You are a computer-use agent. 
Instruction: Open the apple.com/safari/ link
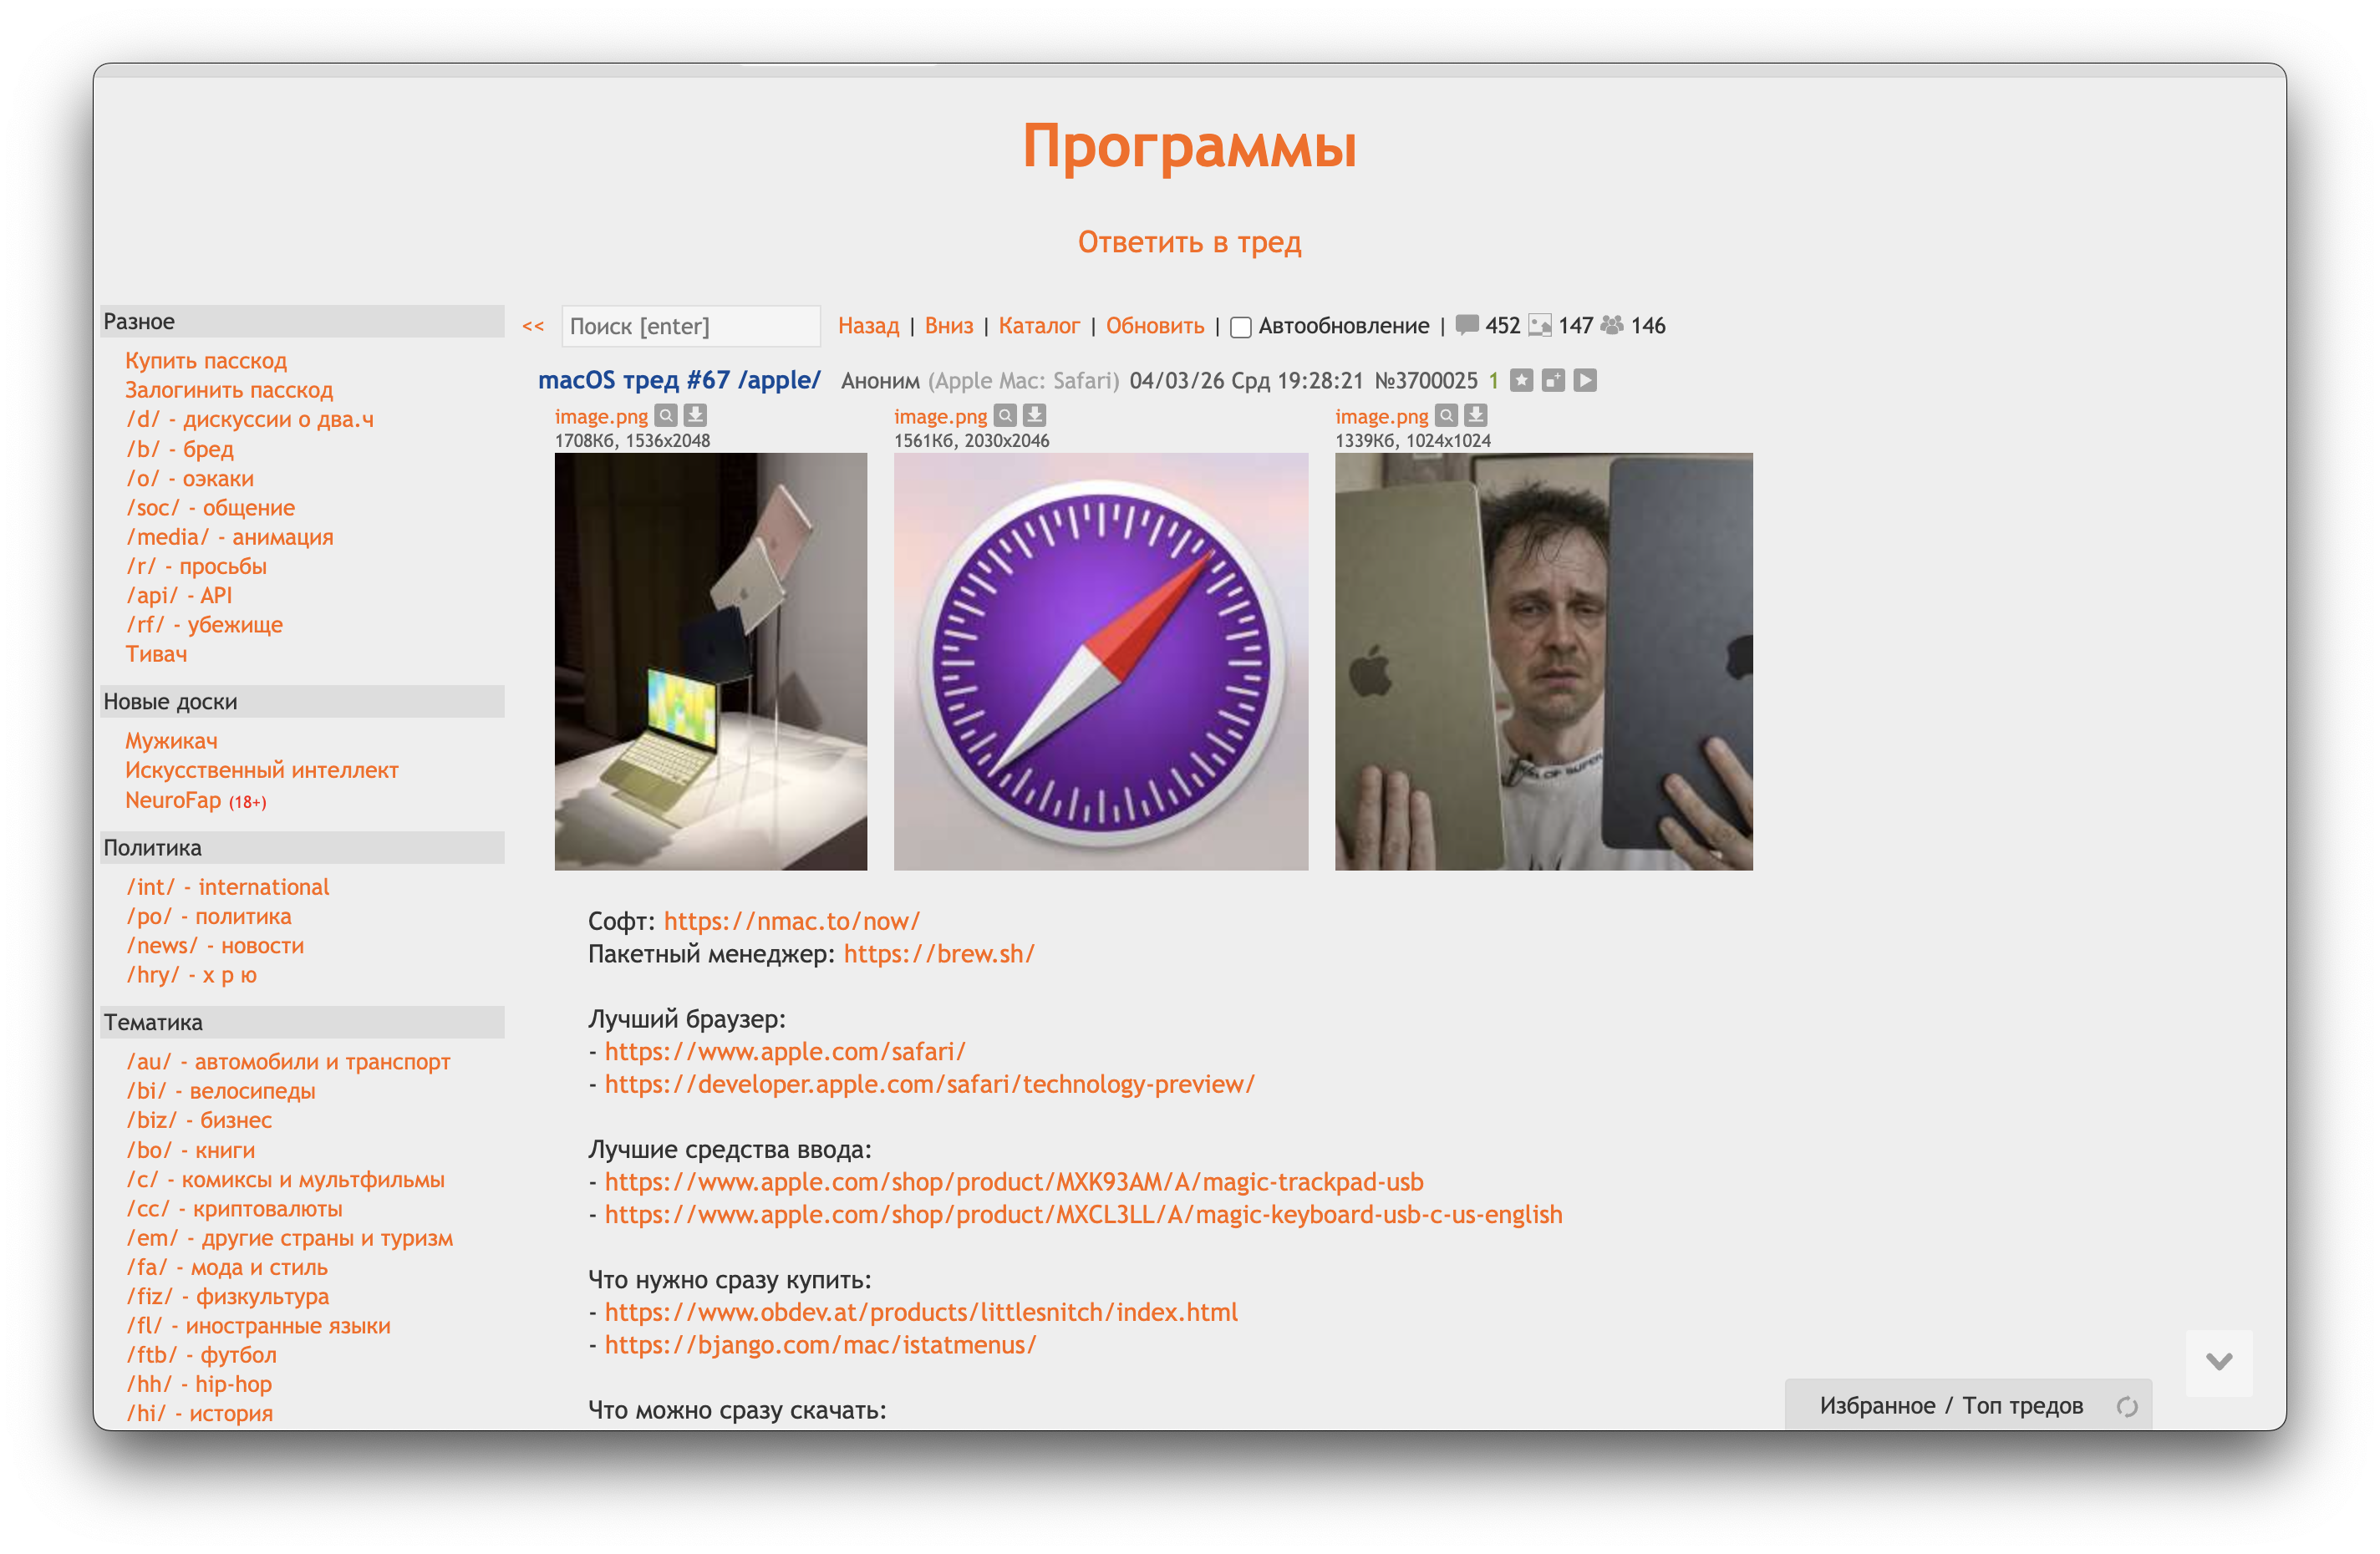(785, 1051)
